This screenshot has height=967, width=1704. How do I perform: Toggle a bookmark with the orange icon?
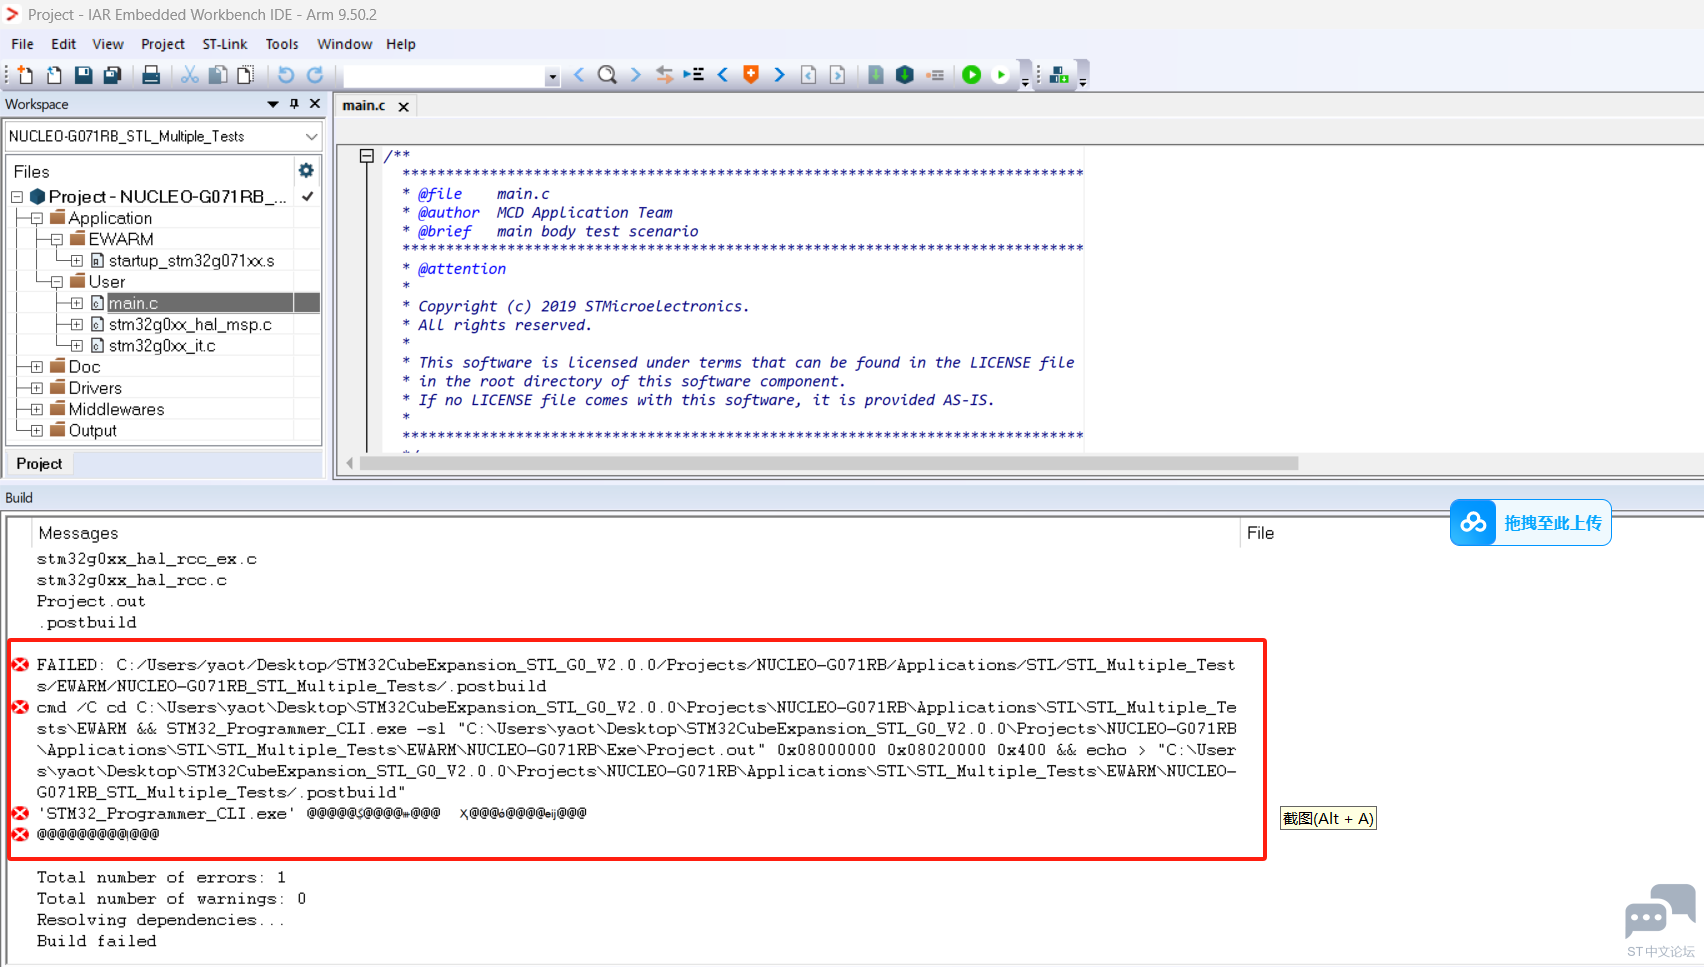751,75
